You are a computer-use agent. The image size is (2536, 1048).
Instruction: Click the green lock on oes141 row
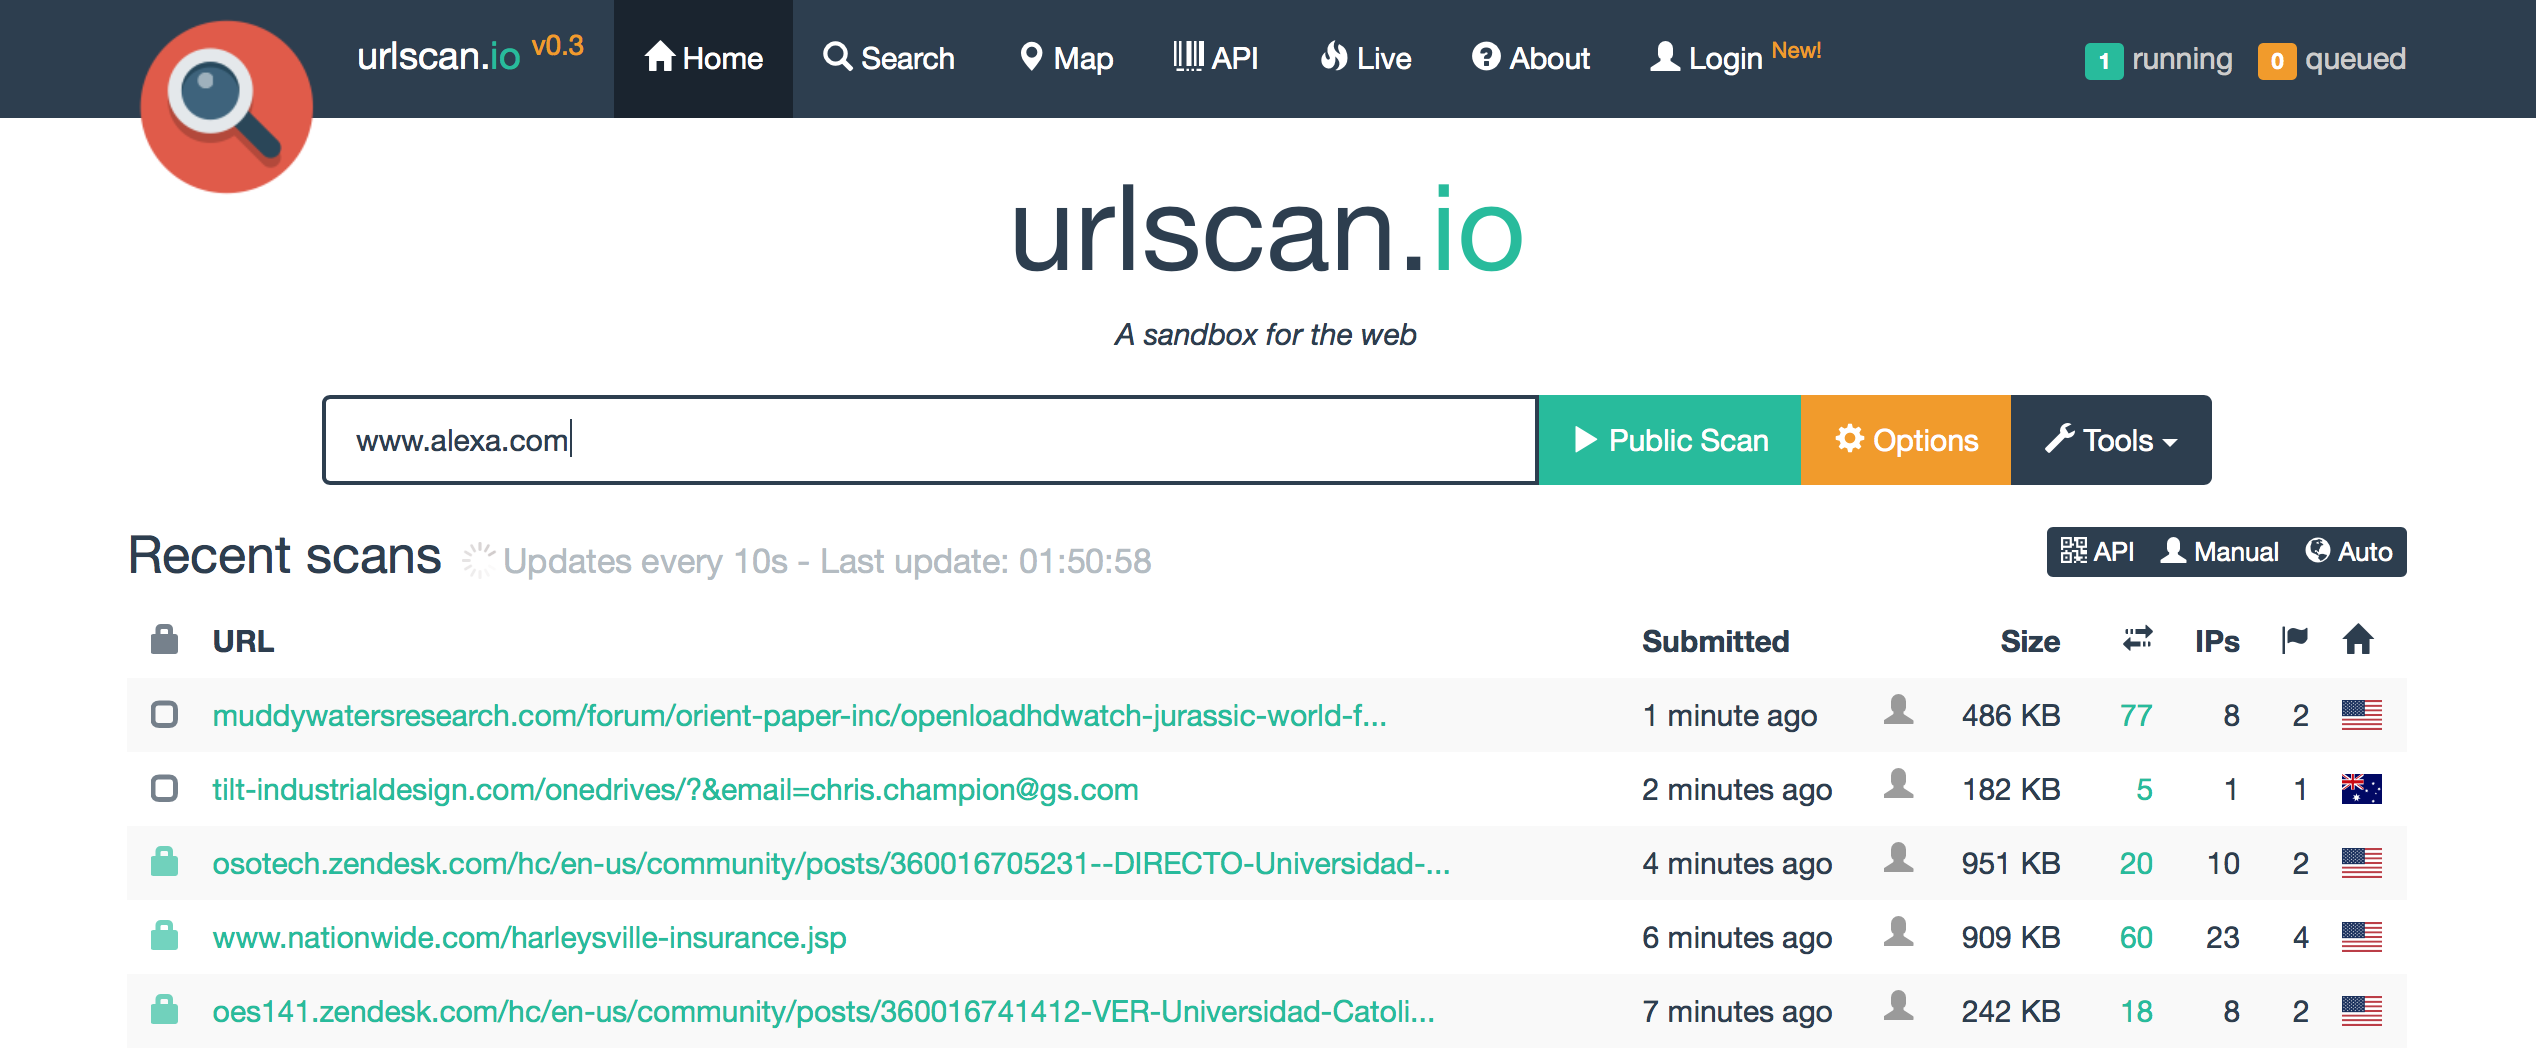164,1009
